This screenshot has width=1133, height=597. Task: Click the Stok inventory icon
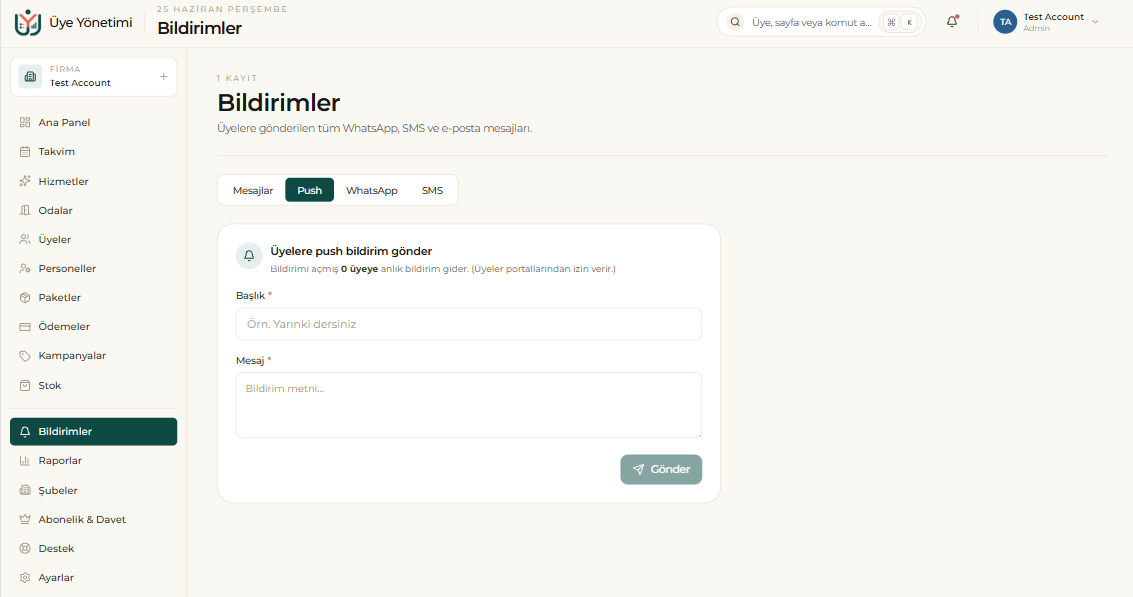pos(25,385)
